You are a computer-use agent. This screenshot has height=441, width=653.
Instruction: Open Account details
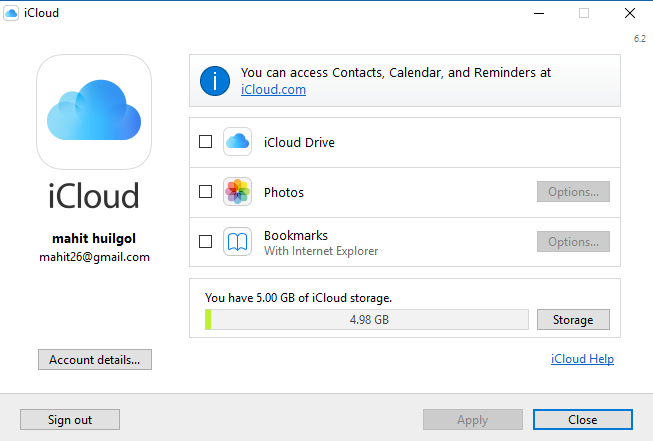pos(94,359)
